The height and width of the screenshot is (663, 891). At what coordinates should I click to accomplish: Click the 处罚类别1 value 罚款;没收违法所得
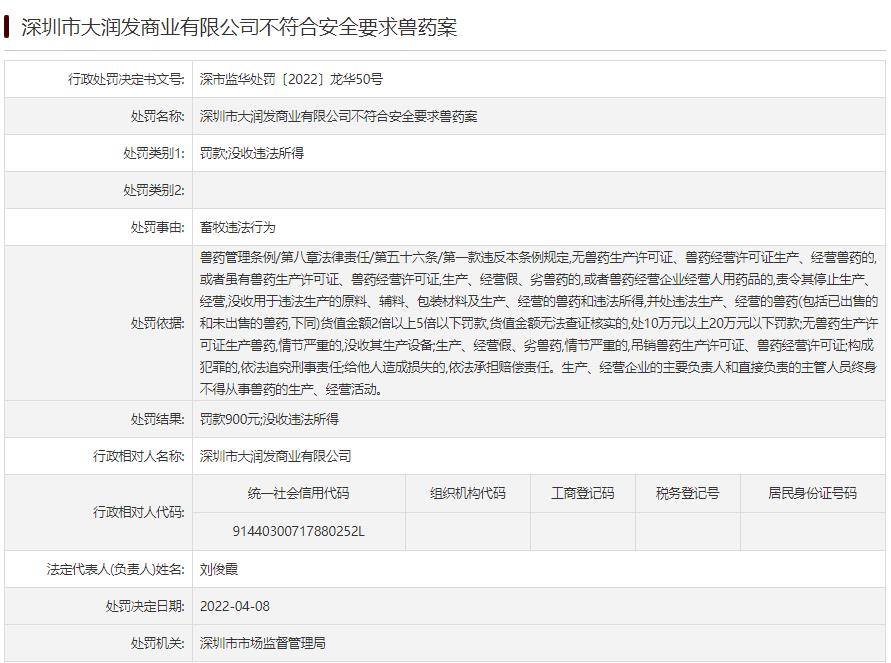click(252, 153)
